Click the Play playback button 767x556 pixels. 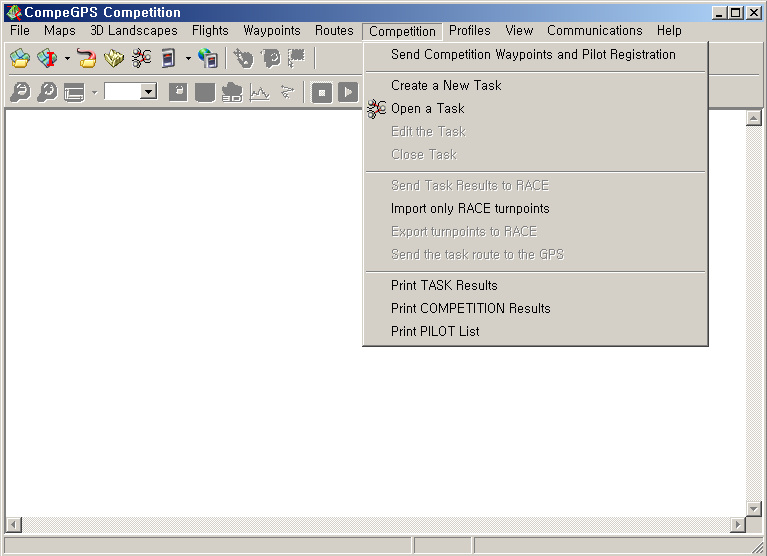click(x=348, y=92)
